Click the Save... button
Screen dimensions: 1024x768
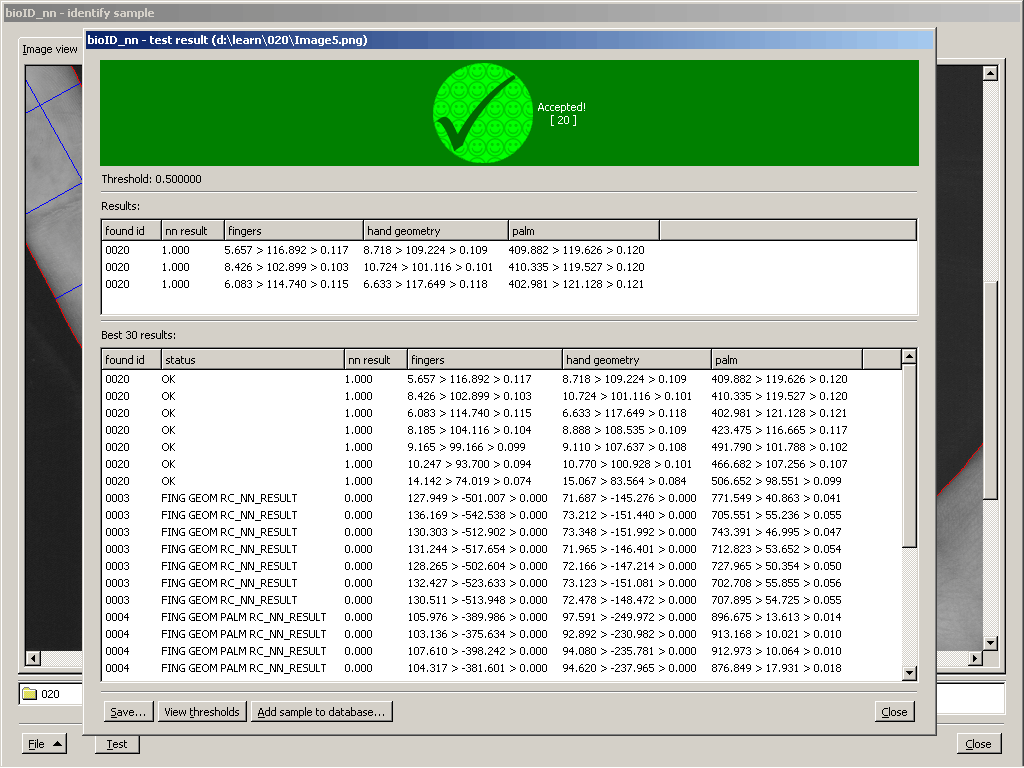[129, 712]
